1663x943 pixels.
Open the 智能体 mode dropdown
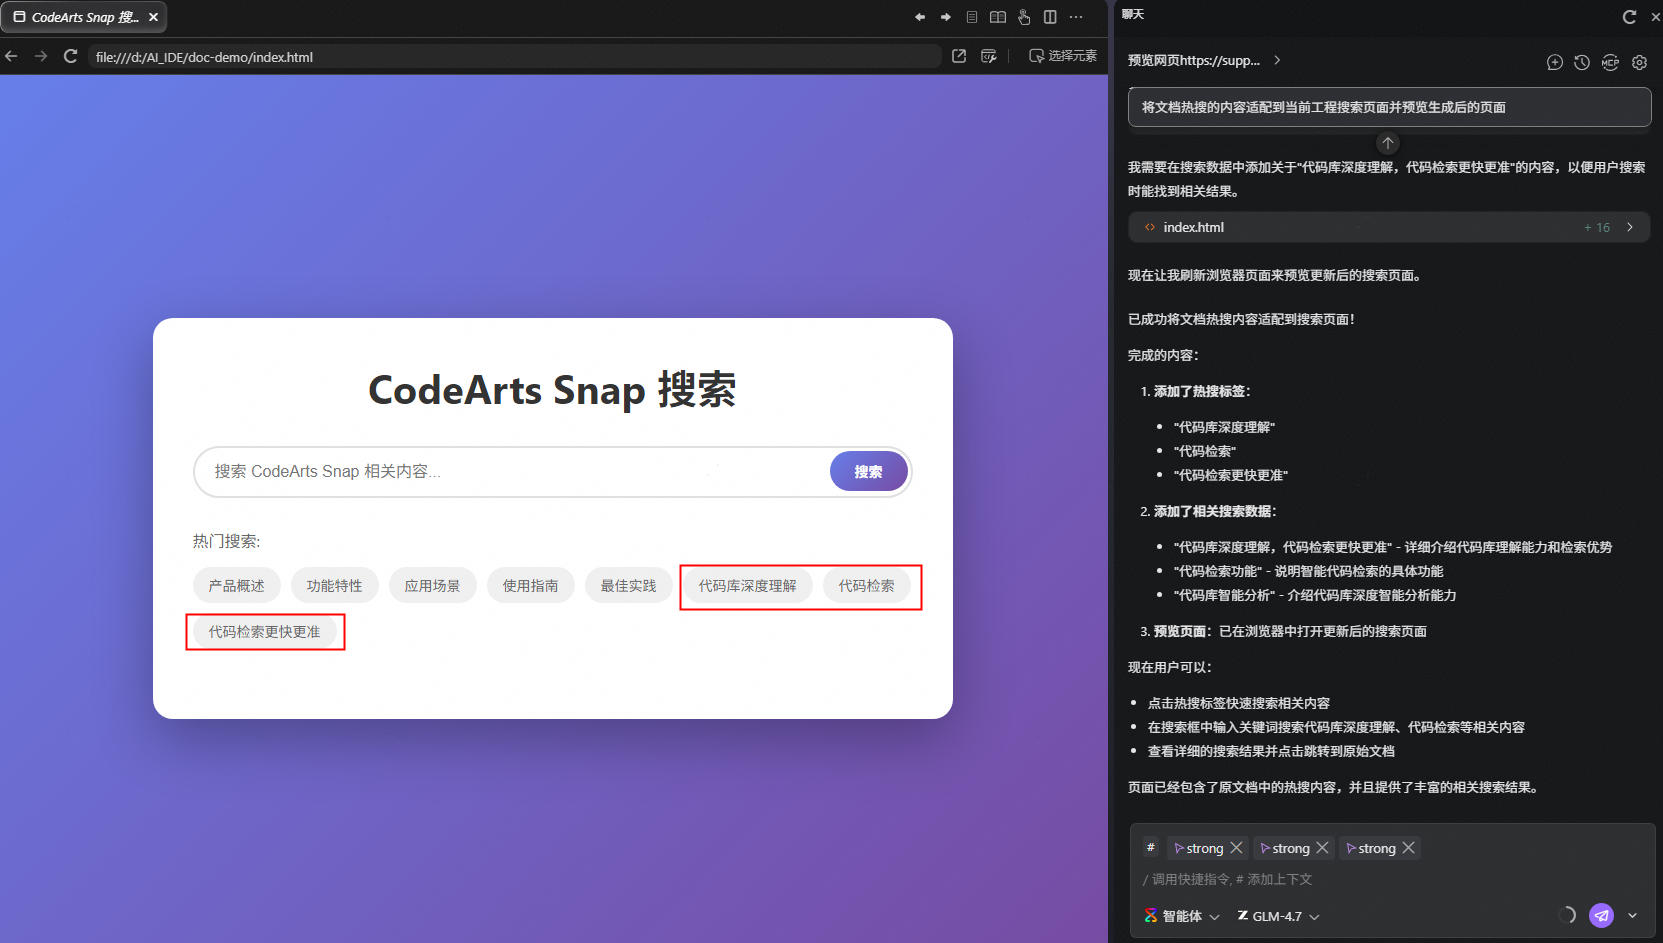point(1182,916)
